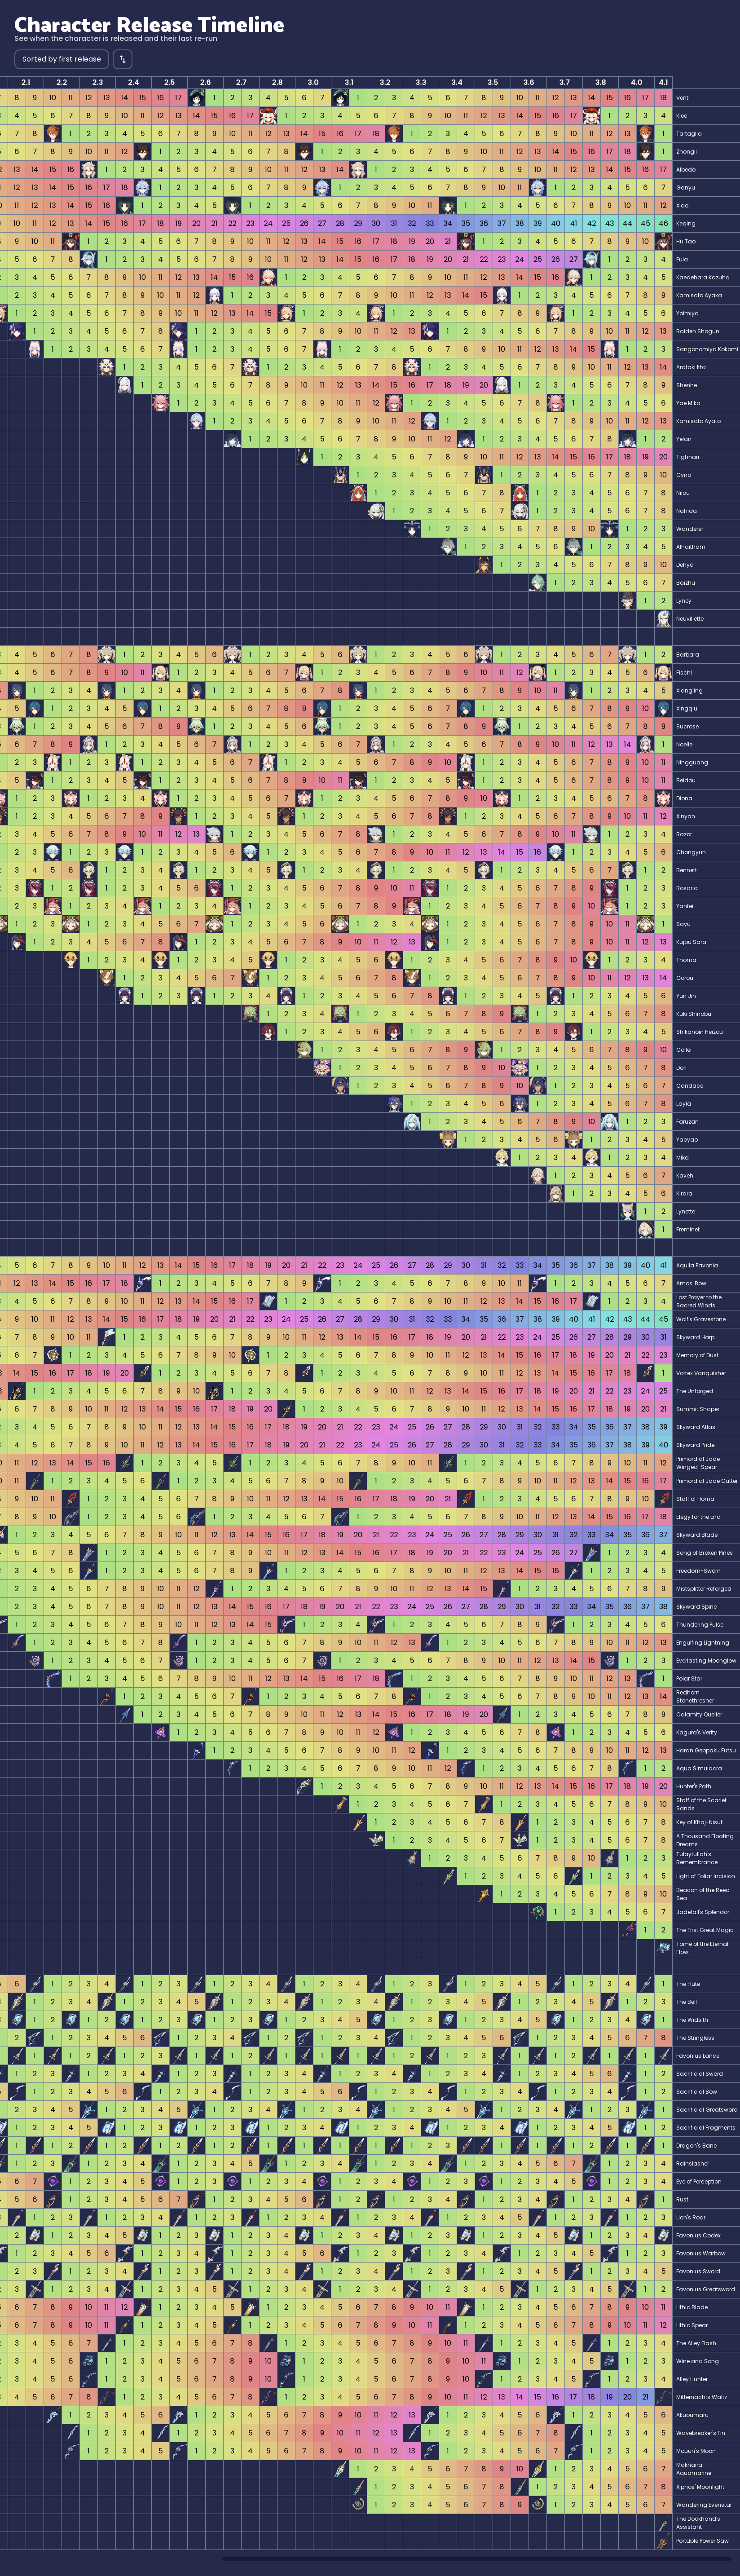Select the 'Mitternachts Waltz' row label

click(701, 2396)
